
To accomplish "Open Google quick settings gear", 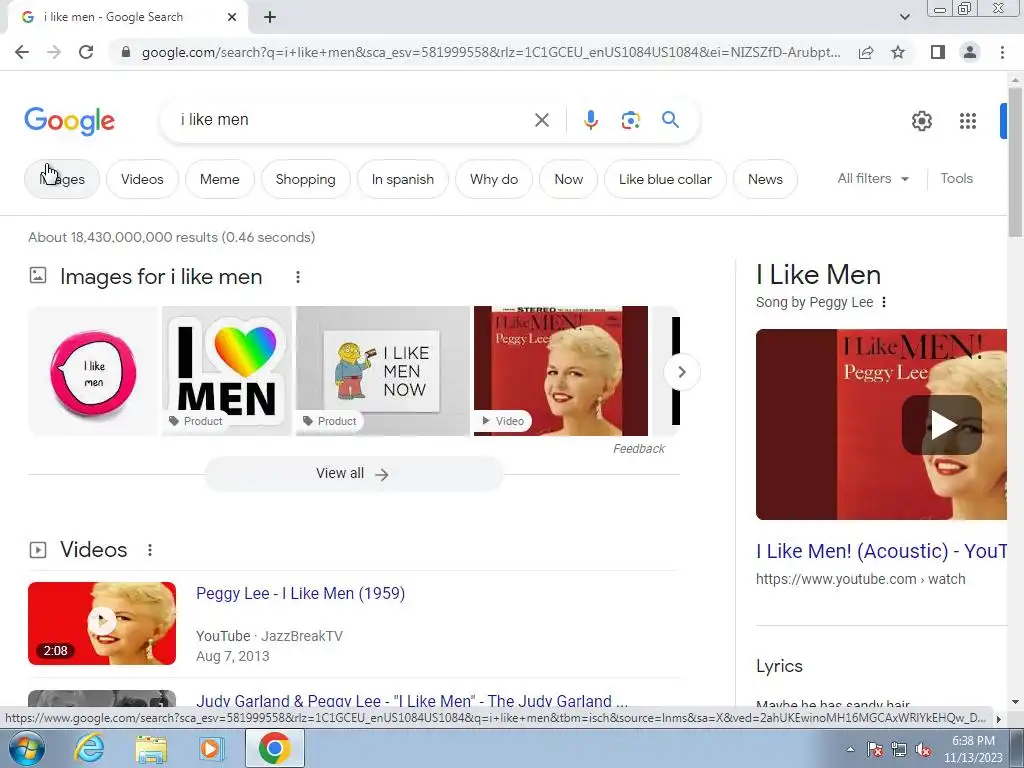I will point(921,121).
